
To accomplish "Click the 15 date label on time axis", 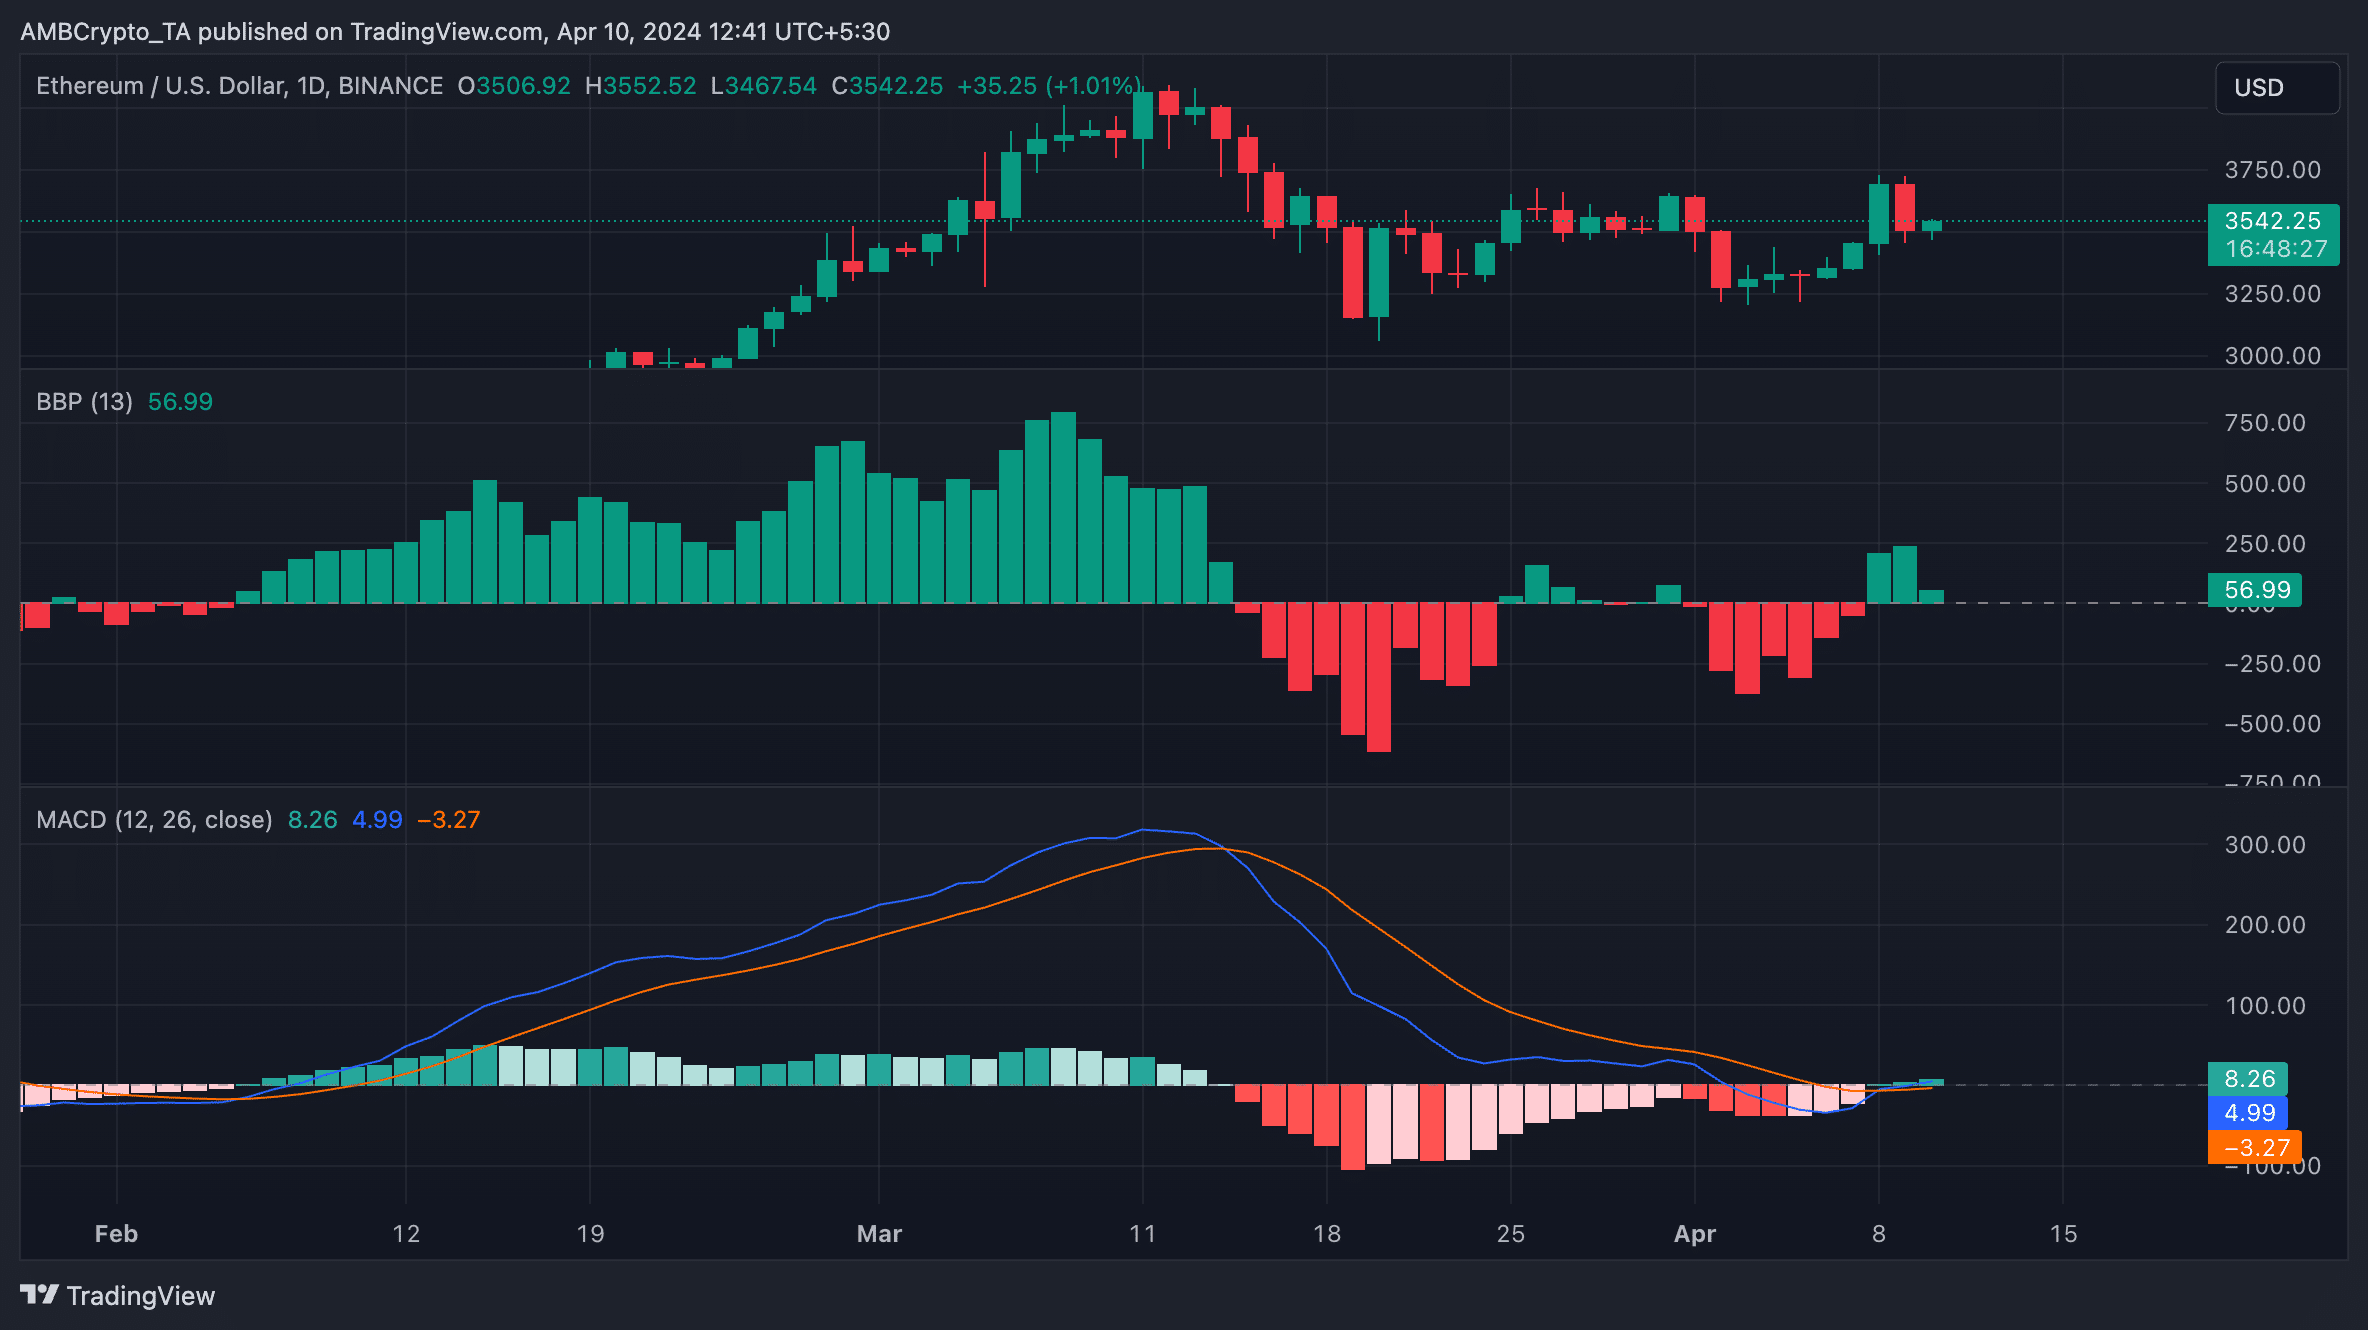I will tap(2063, 1234).
